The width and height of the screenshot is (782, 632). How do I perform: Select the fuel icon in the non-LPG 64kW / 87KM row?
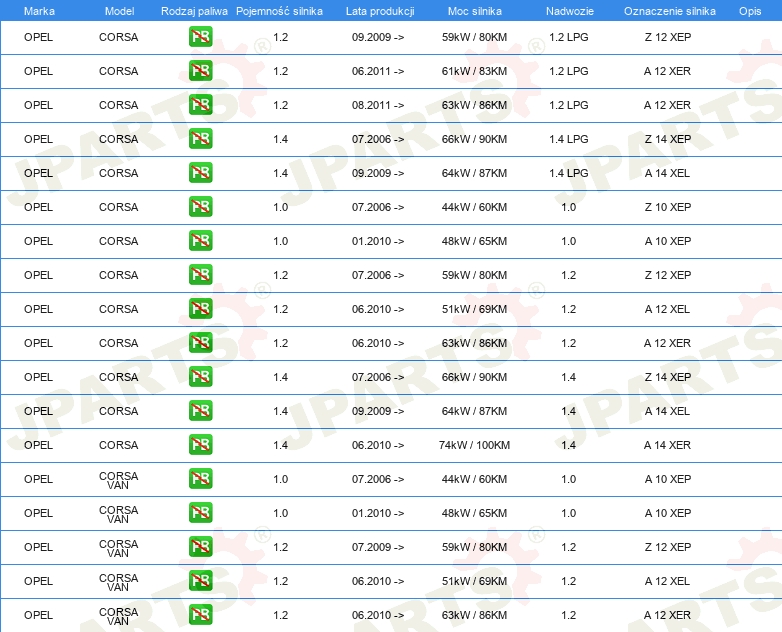[200, 411]
